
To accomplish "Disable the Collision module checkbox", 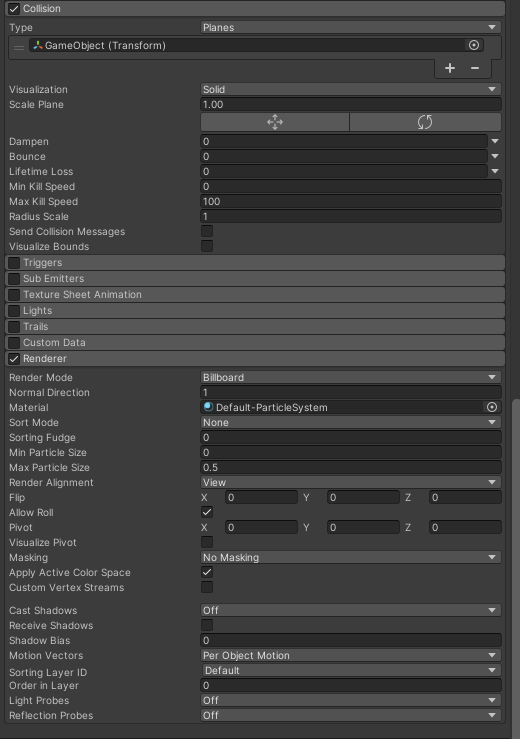I will (14, 8).
